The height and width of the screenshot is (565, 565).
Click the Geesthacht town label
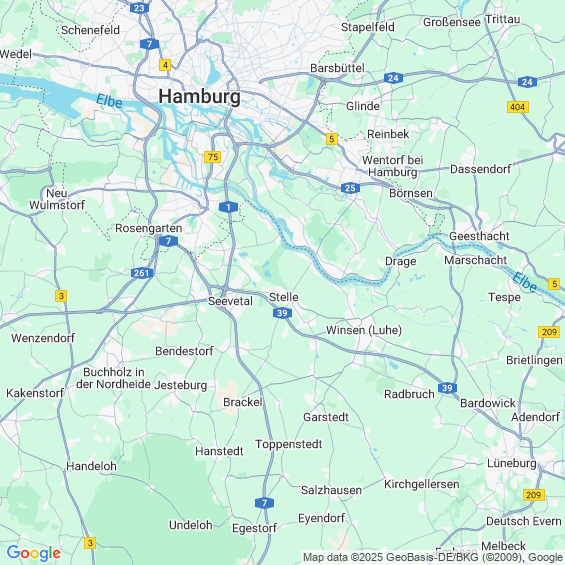click(479, 236)
